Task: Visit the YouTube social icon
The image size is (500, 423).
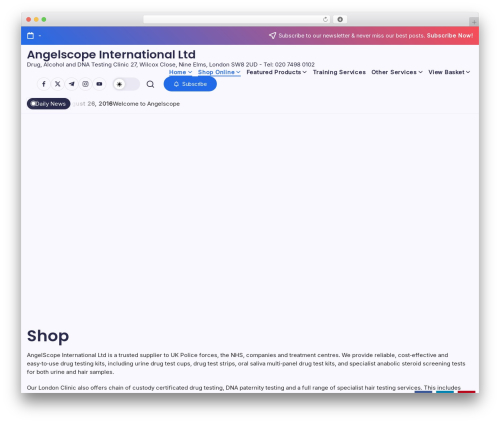Action: click(x=99, y=84)
